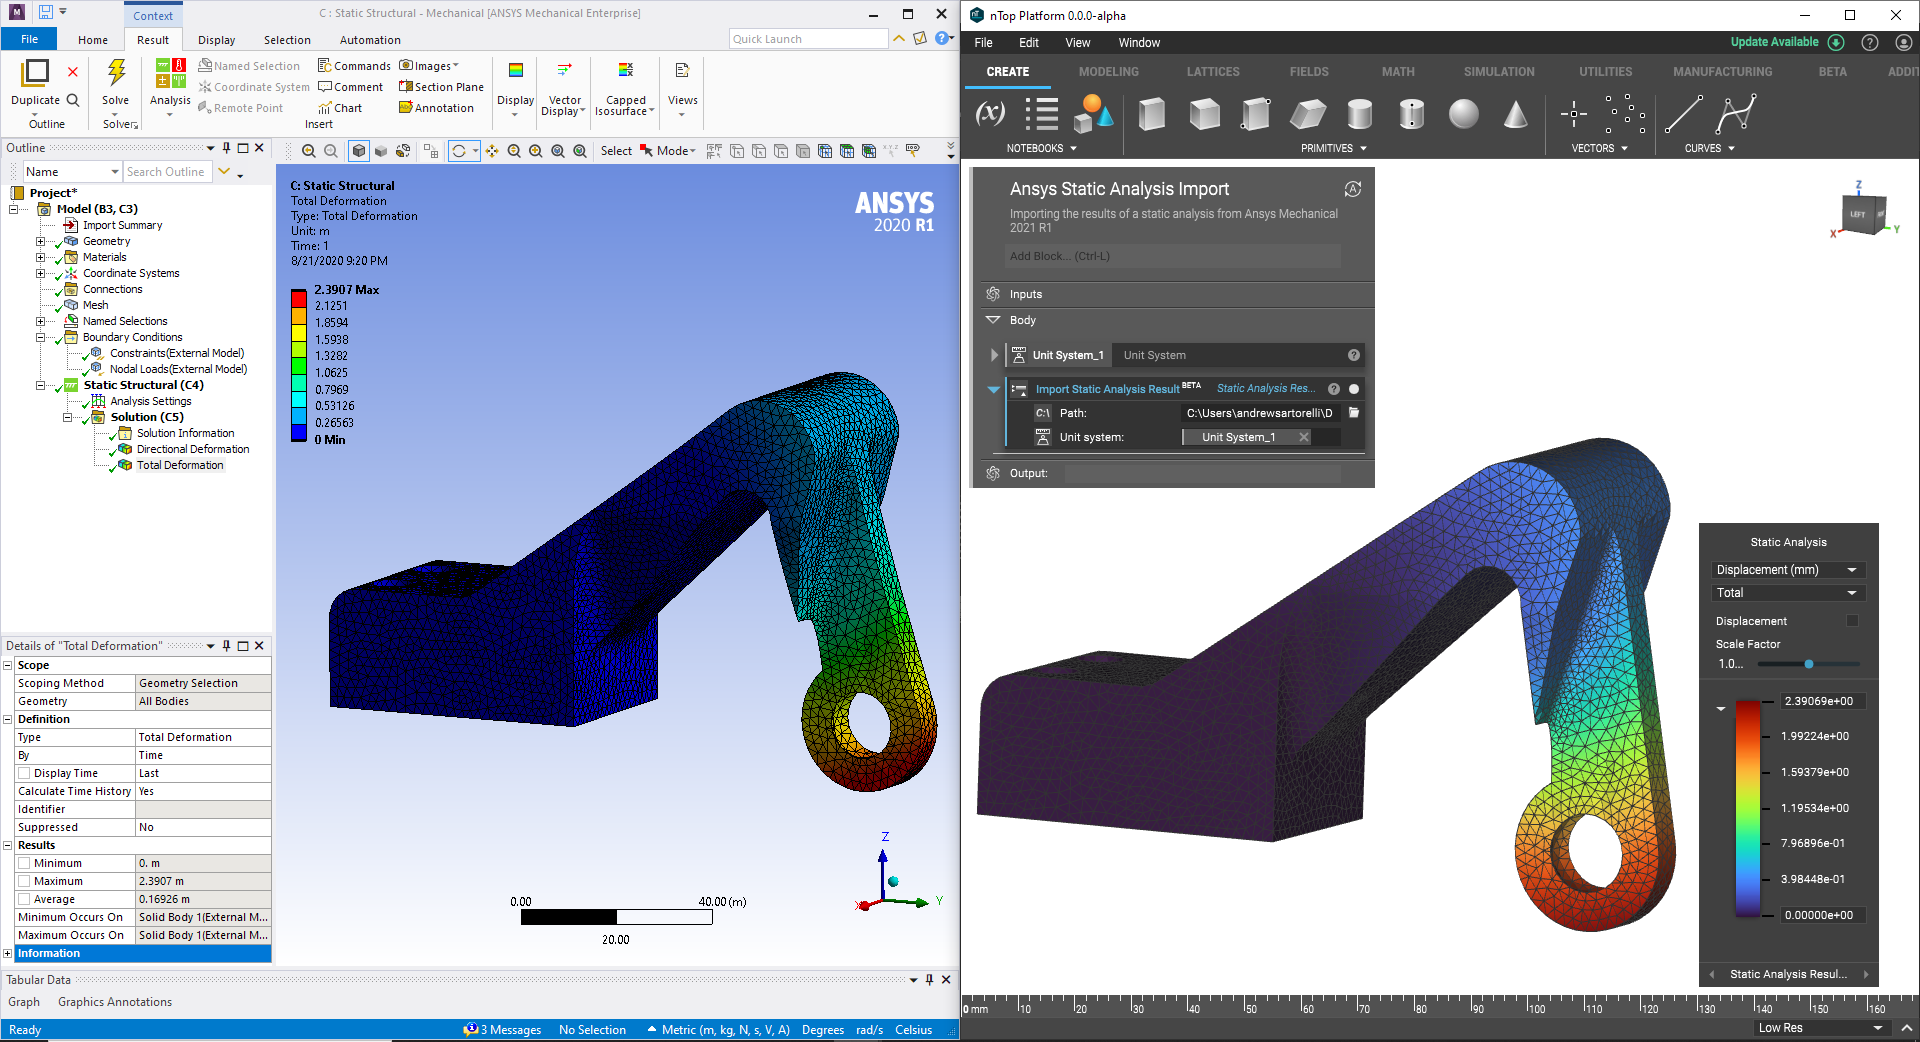
Task: Click the nTop list notebook icon
Action: (1041, 114)
